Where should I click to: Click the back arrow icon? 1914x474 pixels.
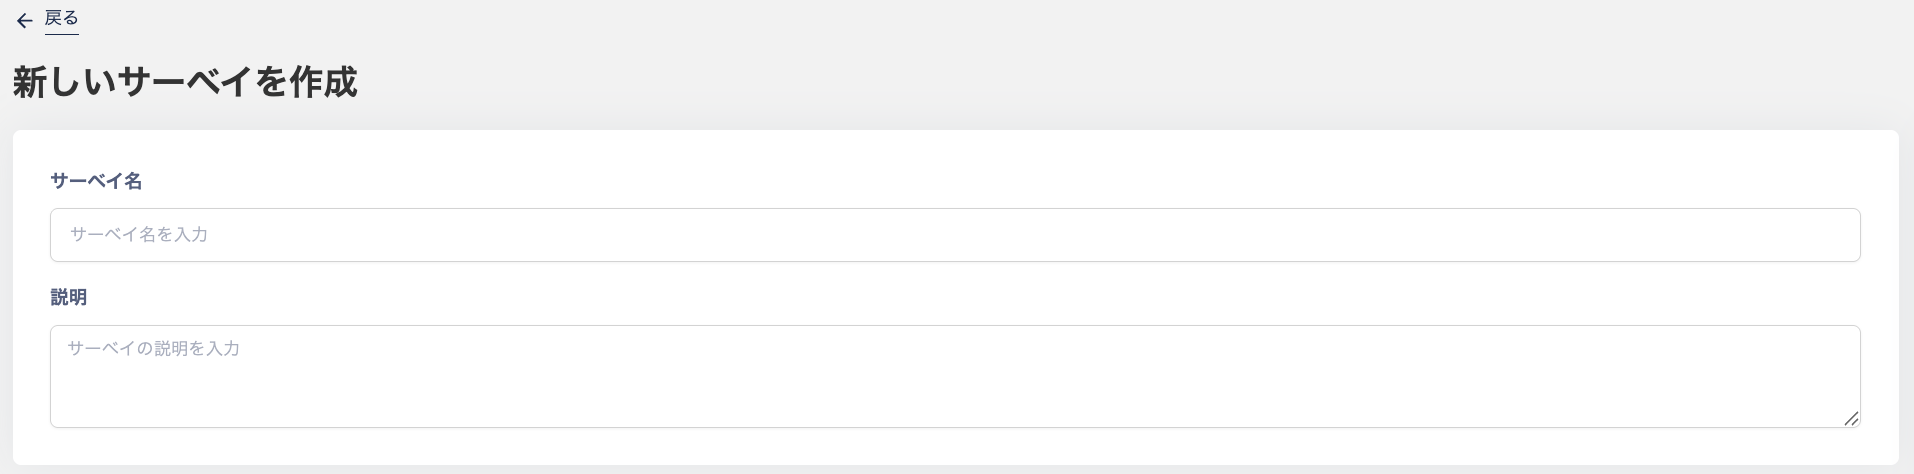[x=25, y=21]
